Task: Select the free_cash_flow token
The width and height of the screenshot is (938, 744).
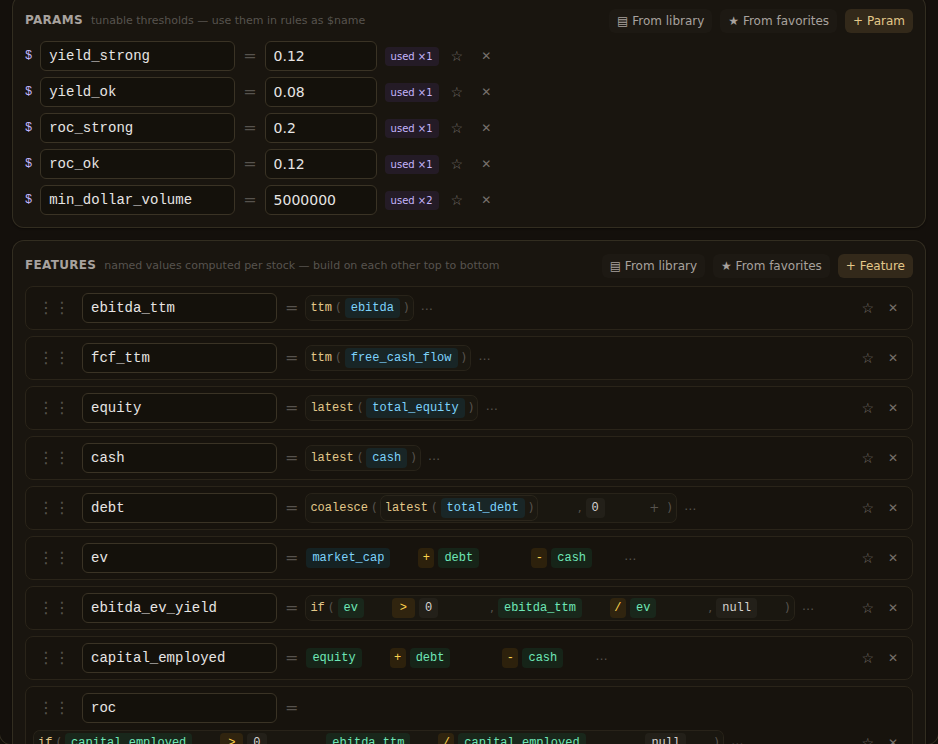Action: [401, 358]
